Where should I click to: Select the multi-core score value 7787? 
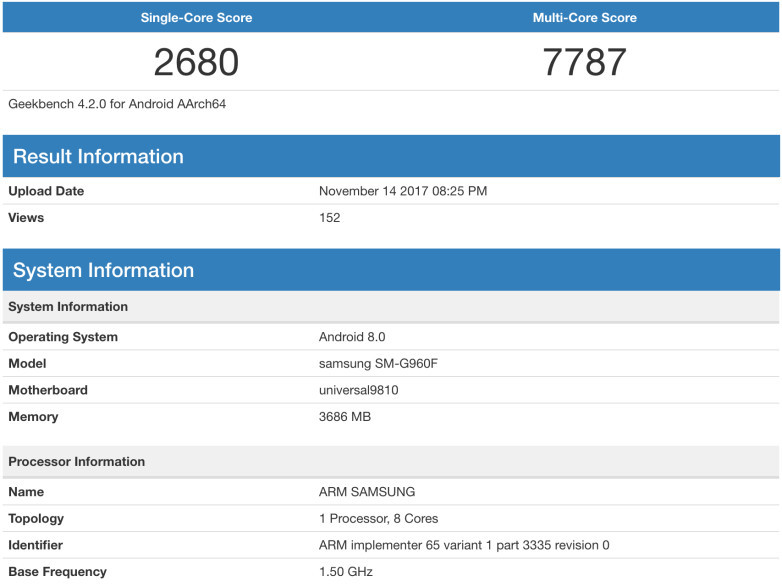585,62
